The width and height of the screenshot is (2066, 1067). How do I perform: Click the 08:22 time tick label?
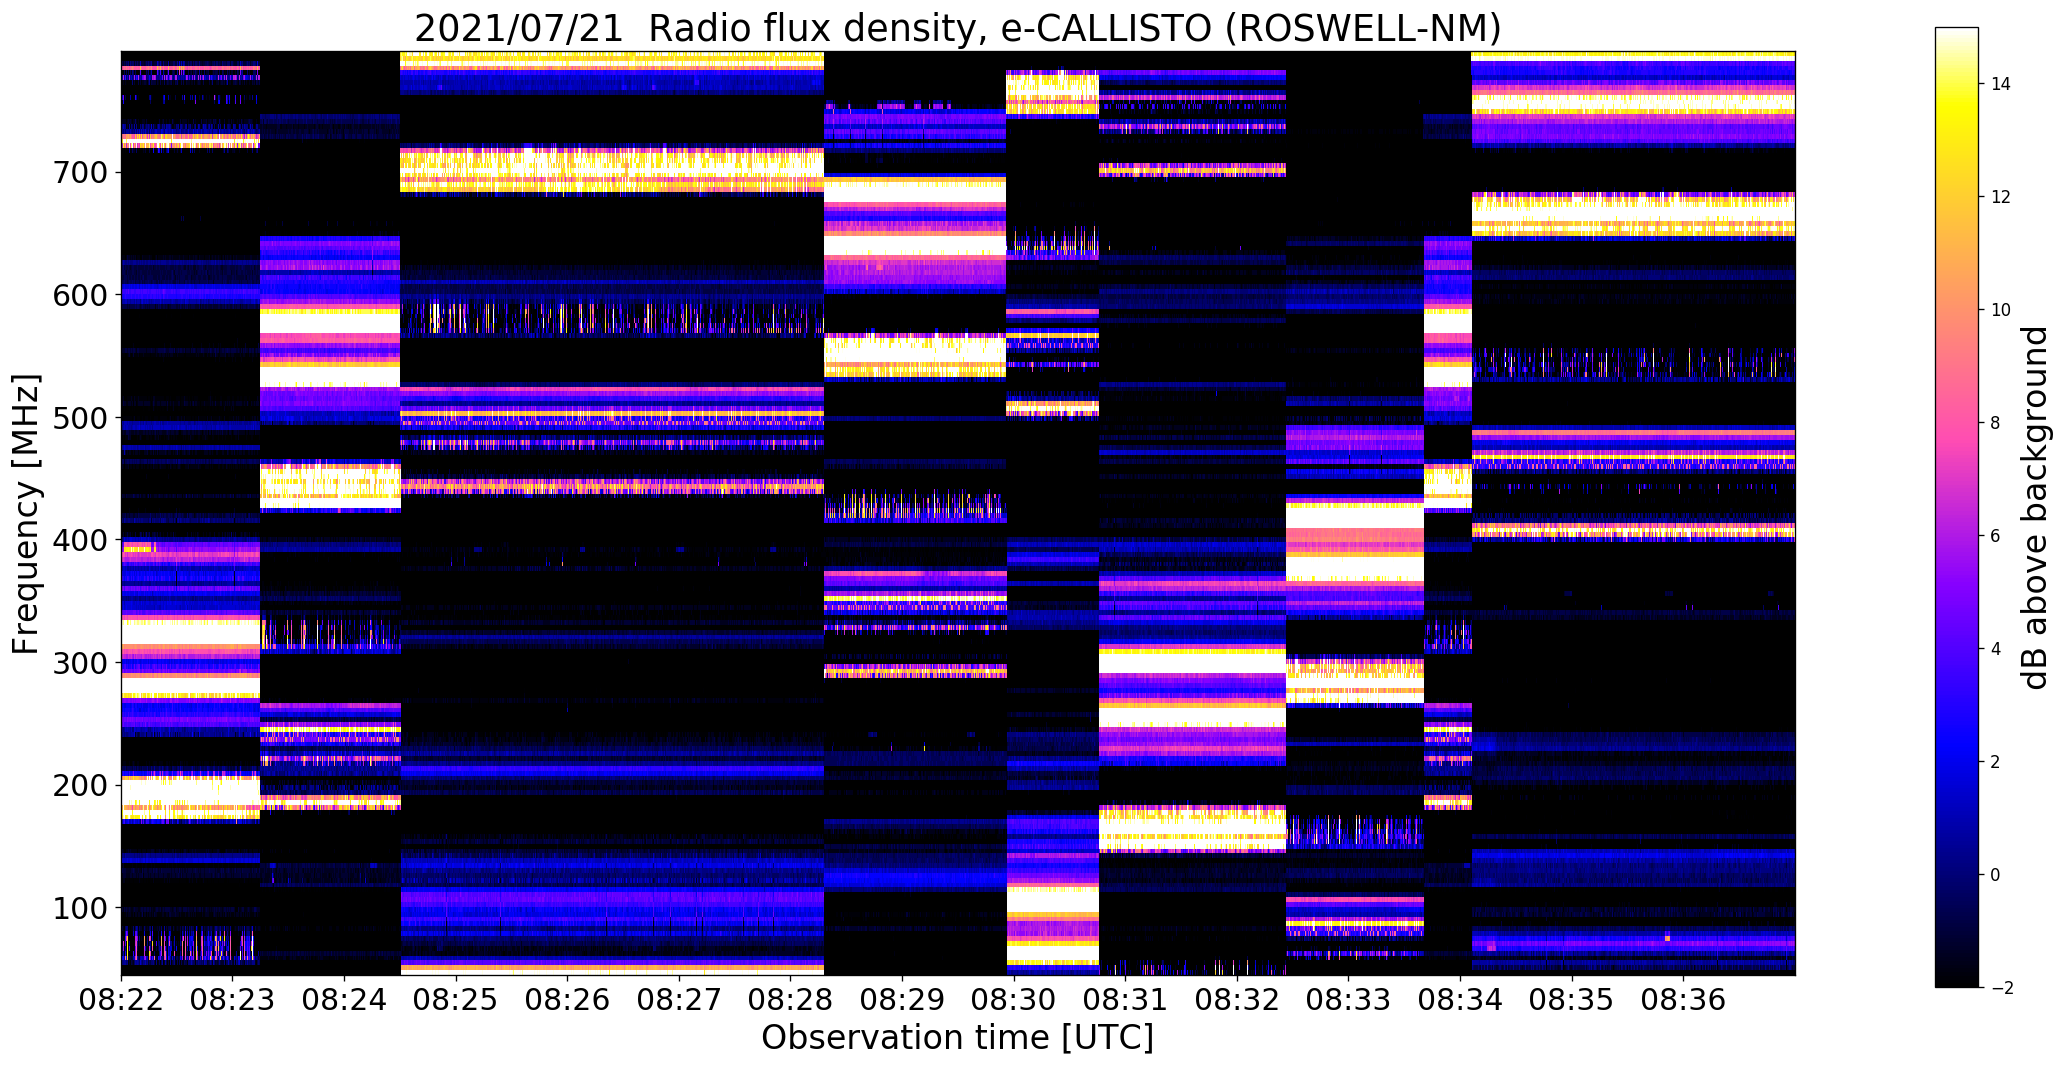pos(121,999)
